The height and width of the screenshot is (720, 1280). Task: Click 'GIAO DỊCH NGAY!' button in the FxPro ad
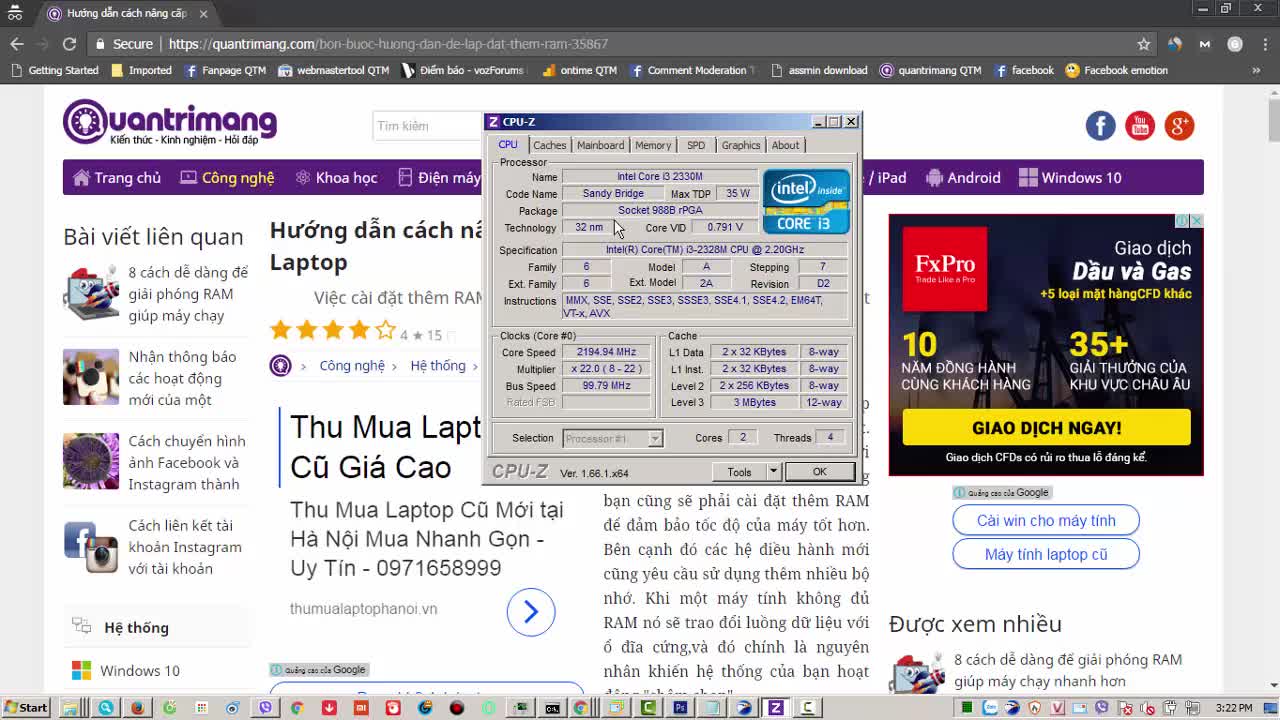[x=1046, y=428]
